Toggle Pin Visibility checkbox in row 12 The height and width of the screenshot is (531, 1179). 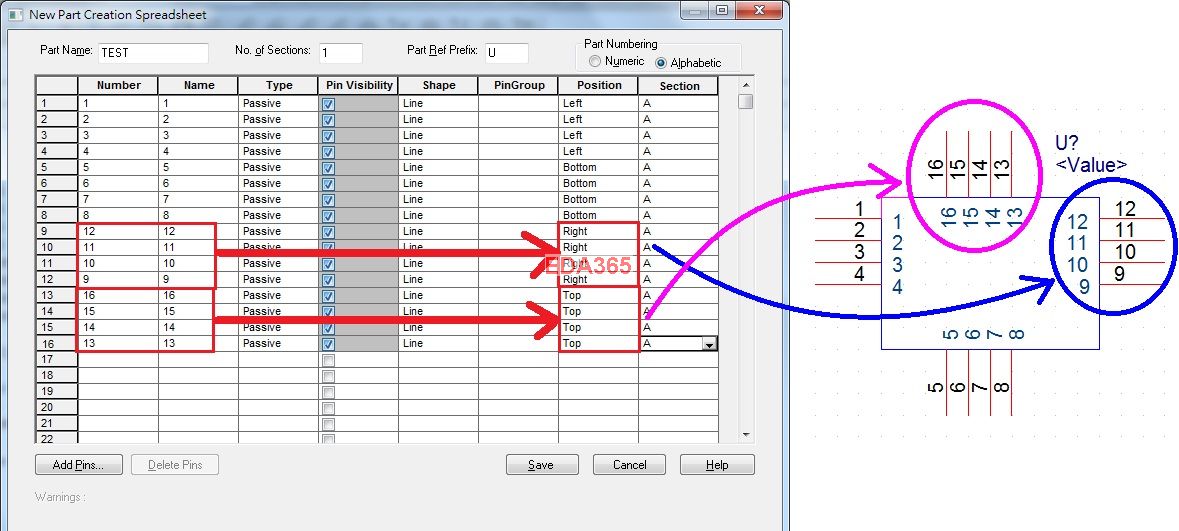(x=329, y=280)
